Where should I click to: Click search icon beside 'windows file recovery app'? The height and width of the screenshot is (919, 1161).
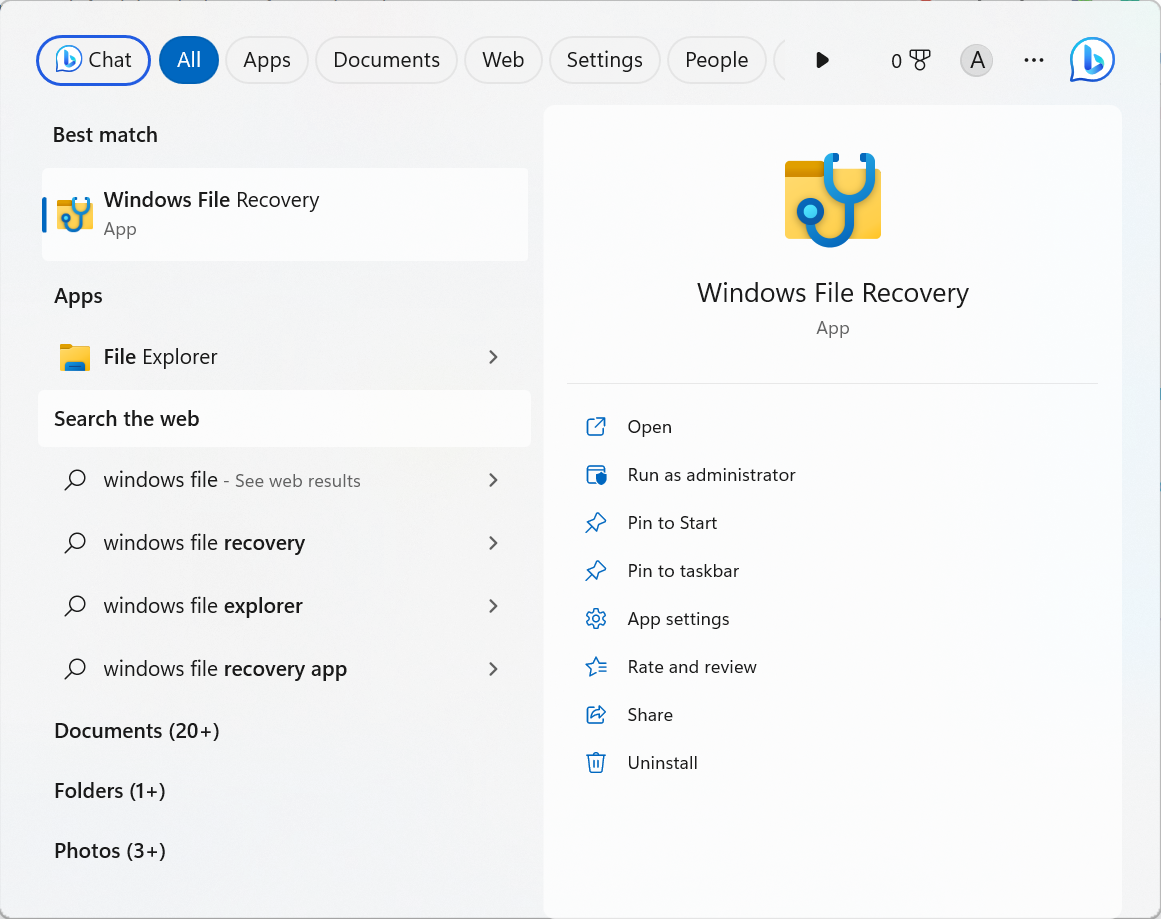tap(75, 669)
